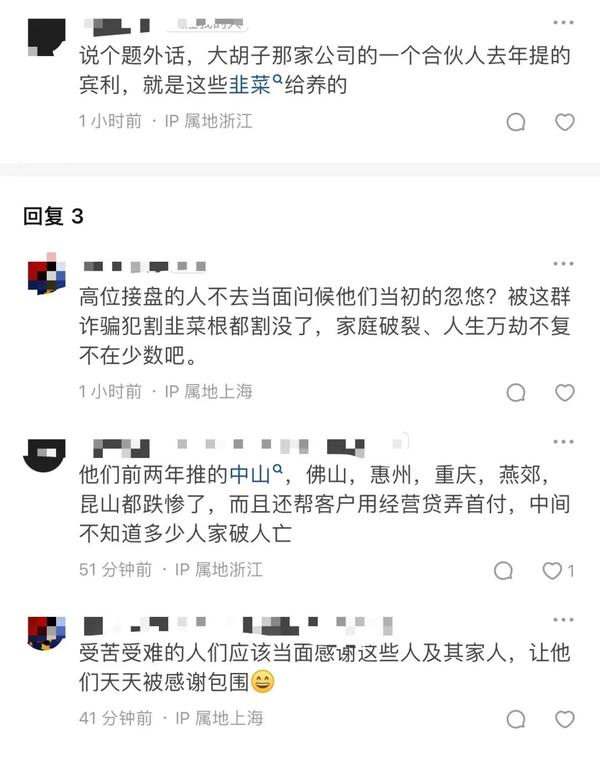The image size is (600, 758).
Task: Open the black avatar of the second reply
Action: [44, 455]
